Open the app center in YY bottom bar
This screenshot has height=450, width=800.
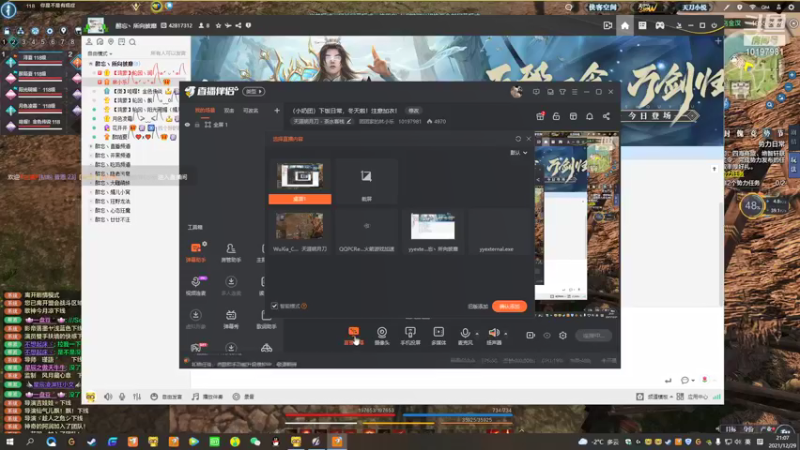coord(693,396)
